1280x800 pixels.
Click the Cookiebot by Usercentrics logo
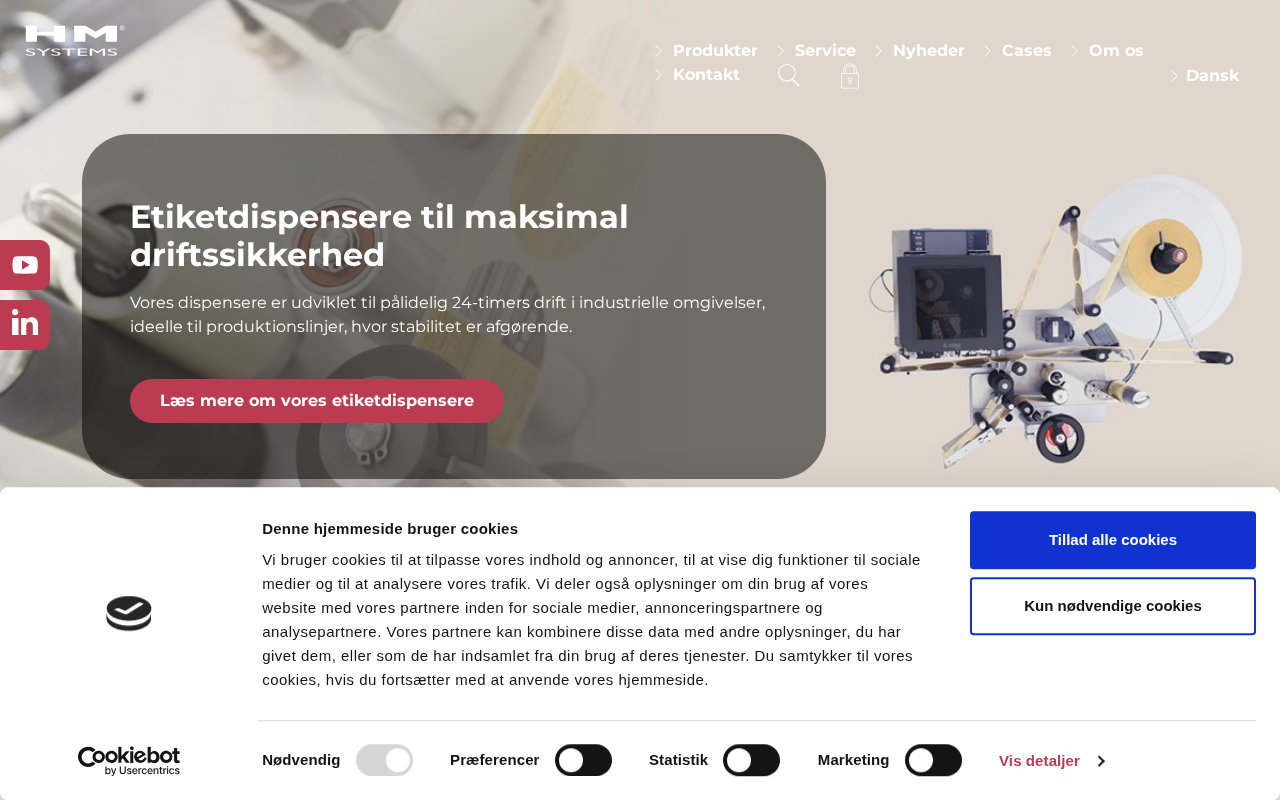pyautogui.click(x=129, y=761)
